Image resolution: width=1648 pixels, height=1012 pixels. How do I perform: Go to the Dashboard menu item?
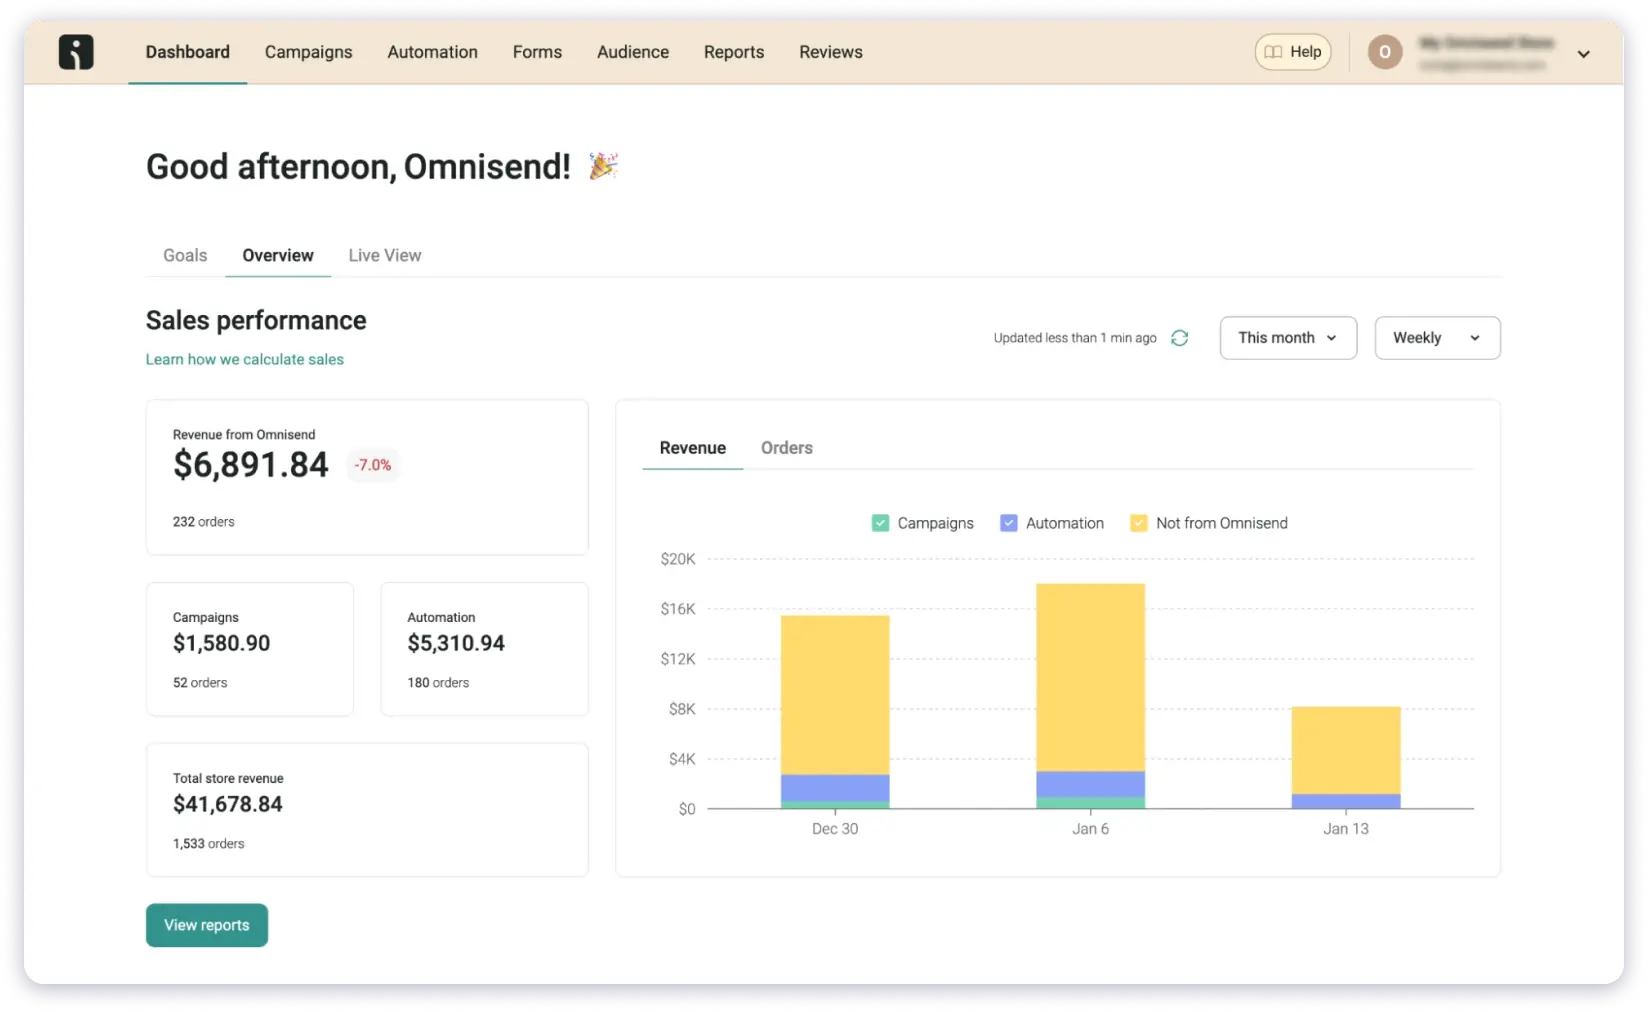click(x=188, y=52)
